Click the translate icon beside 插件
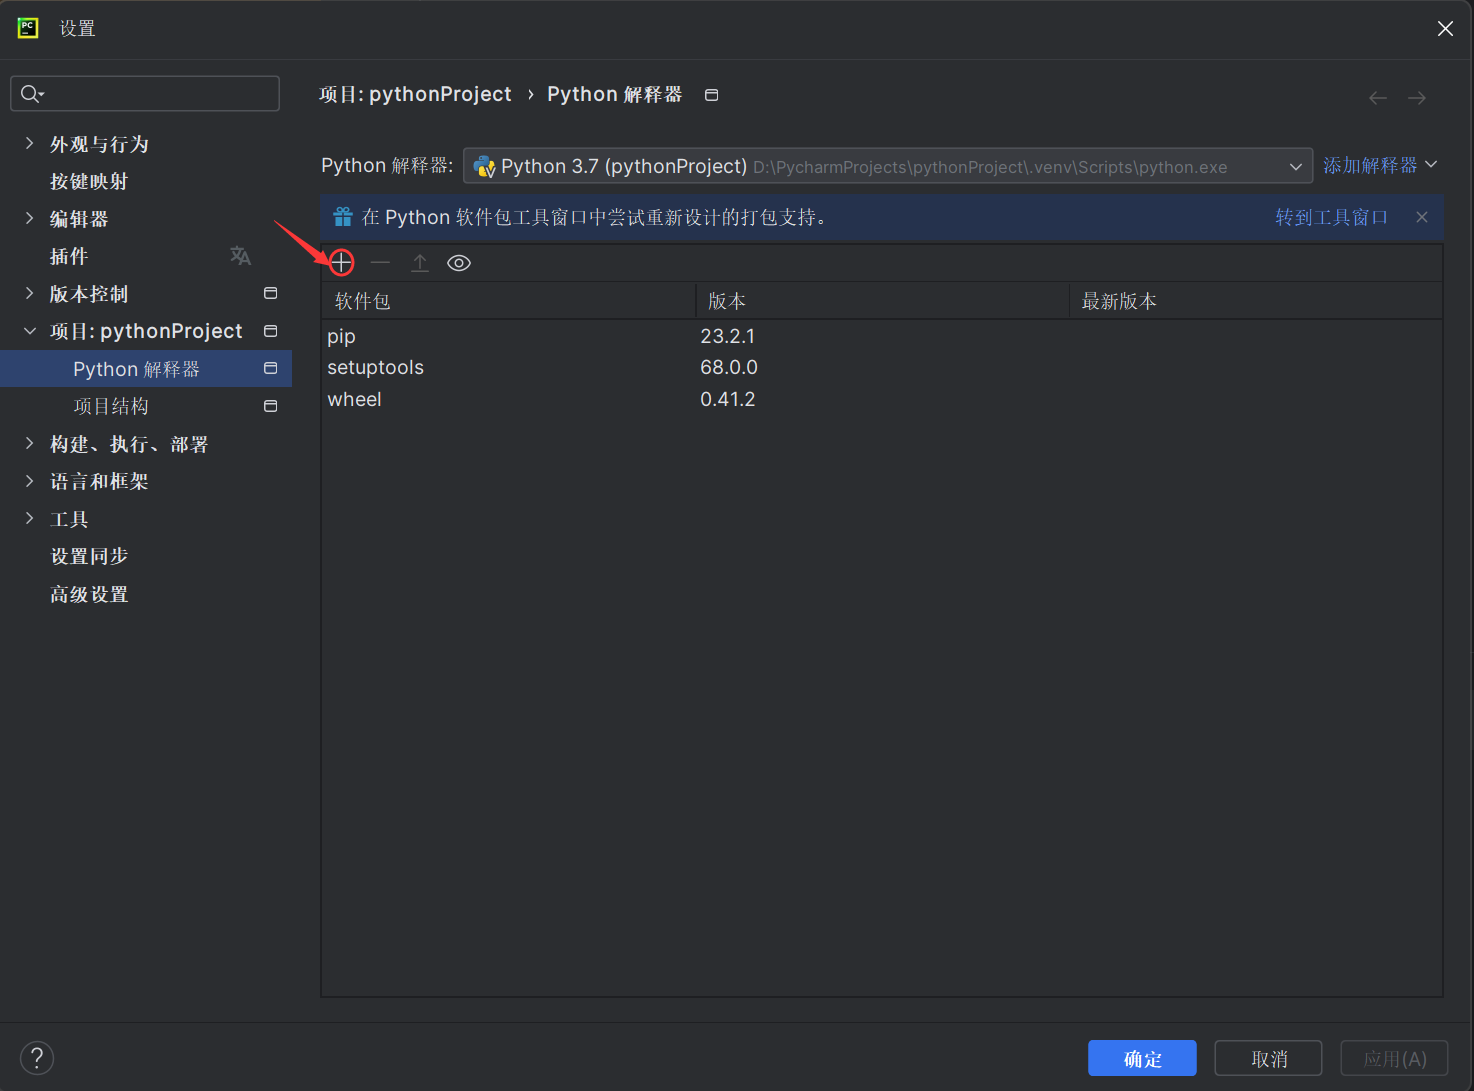The image size is (1474, 1091). pyautogui.click(x=240, y=256)
